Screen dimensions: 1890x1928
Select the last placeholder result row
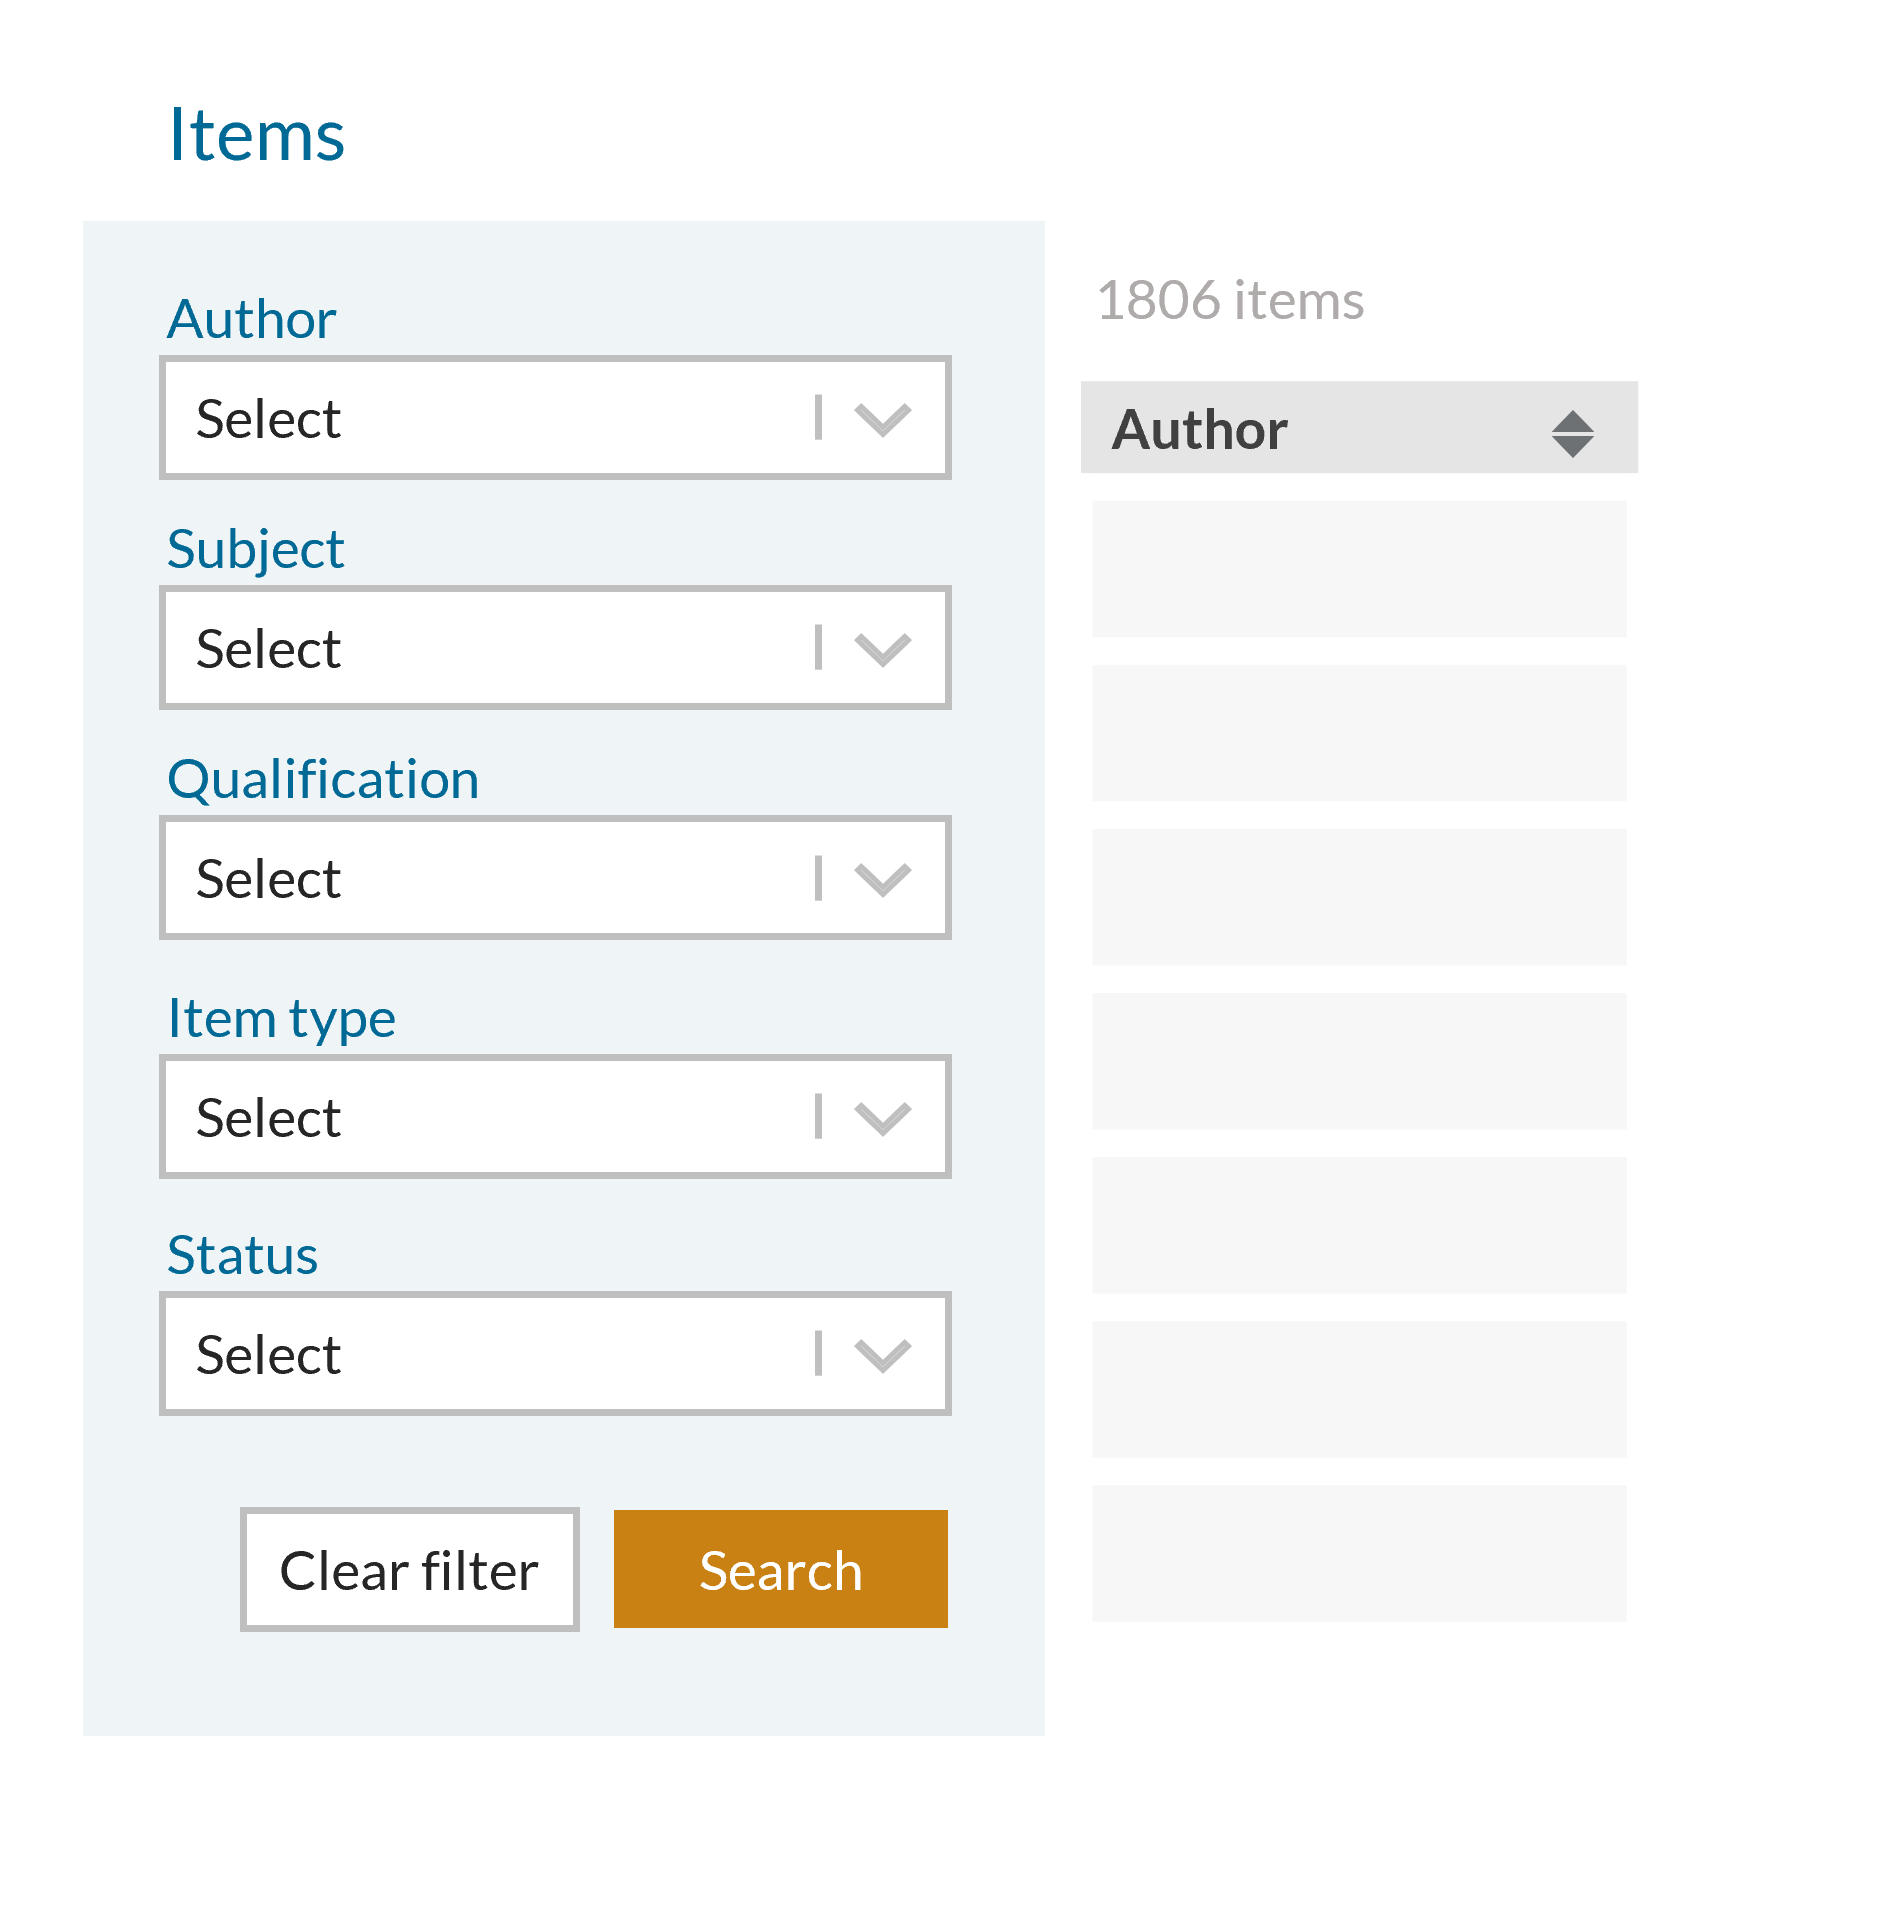pyautogui.click(x=1359, y=1553)
